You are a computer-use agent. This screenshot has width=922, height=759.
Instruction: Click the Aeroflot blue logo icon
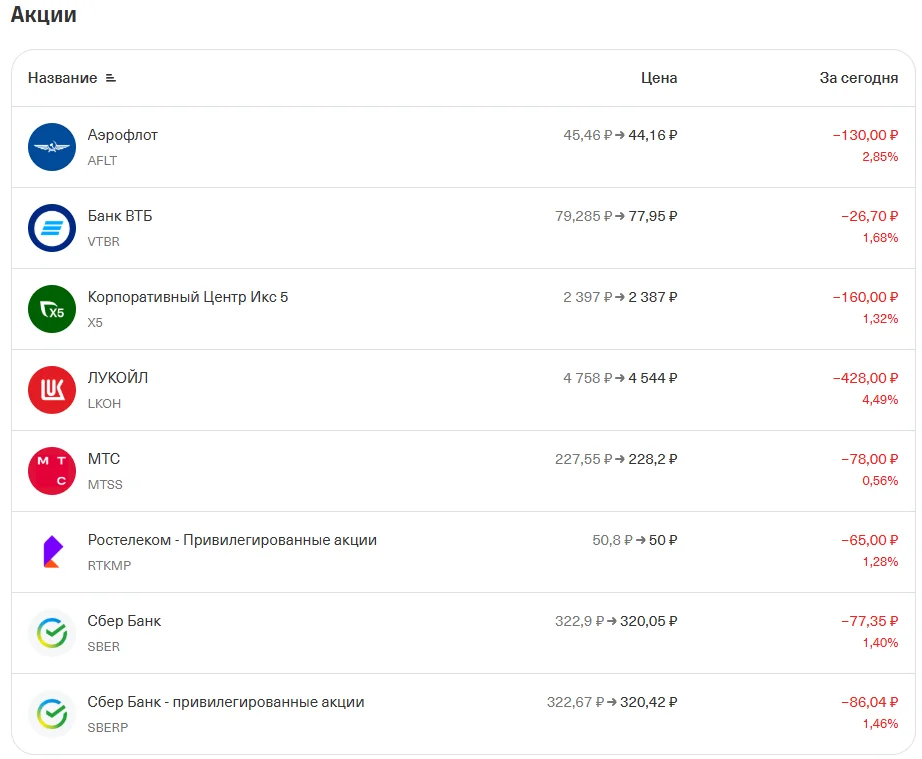click(x=52, y=147)
